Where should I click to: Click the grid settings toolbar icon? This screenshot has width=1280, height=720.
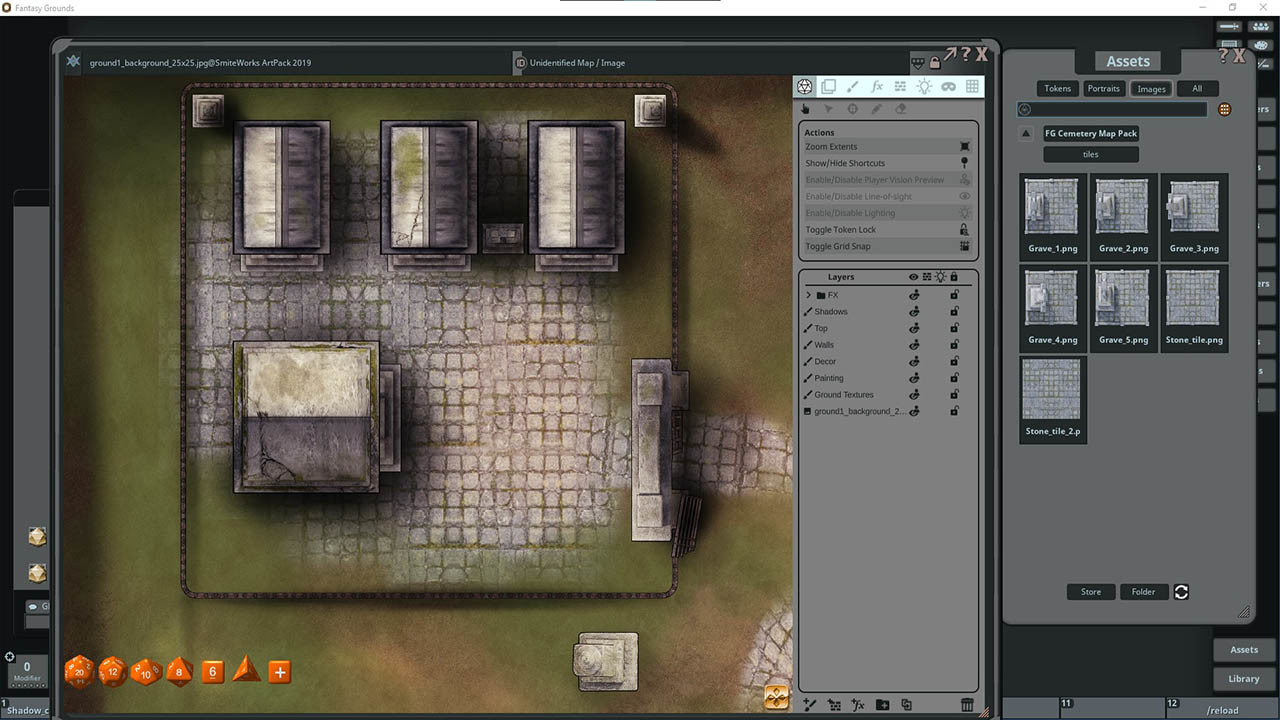point(972,87)
